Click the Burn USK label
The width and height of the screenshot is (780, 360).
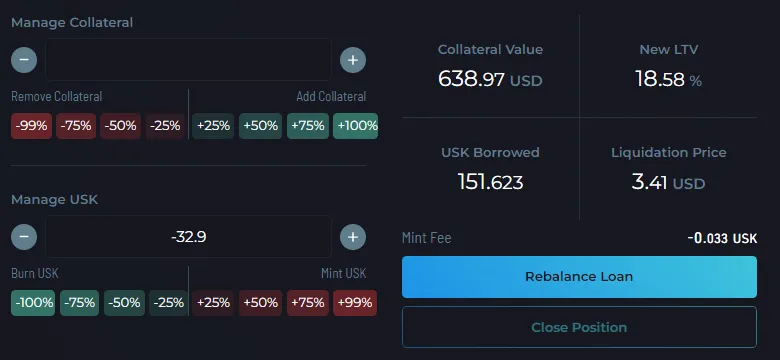(35, 273)
